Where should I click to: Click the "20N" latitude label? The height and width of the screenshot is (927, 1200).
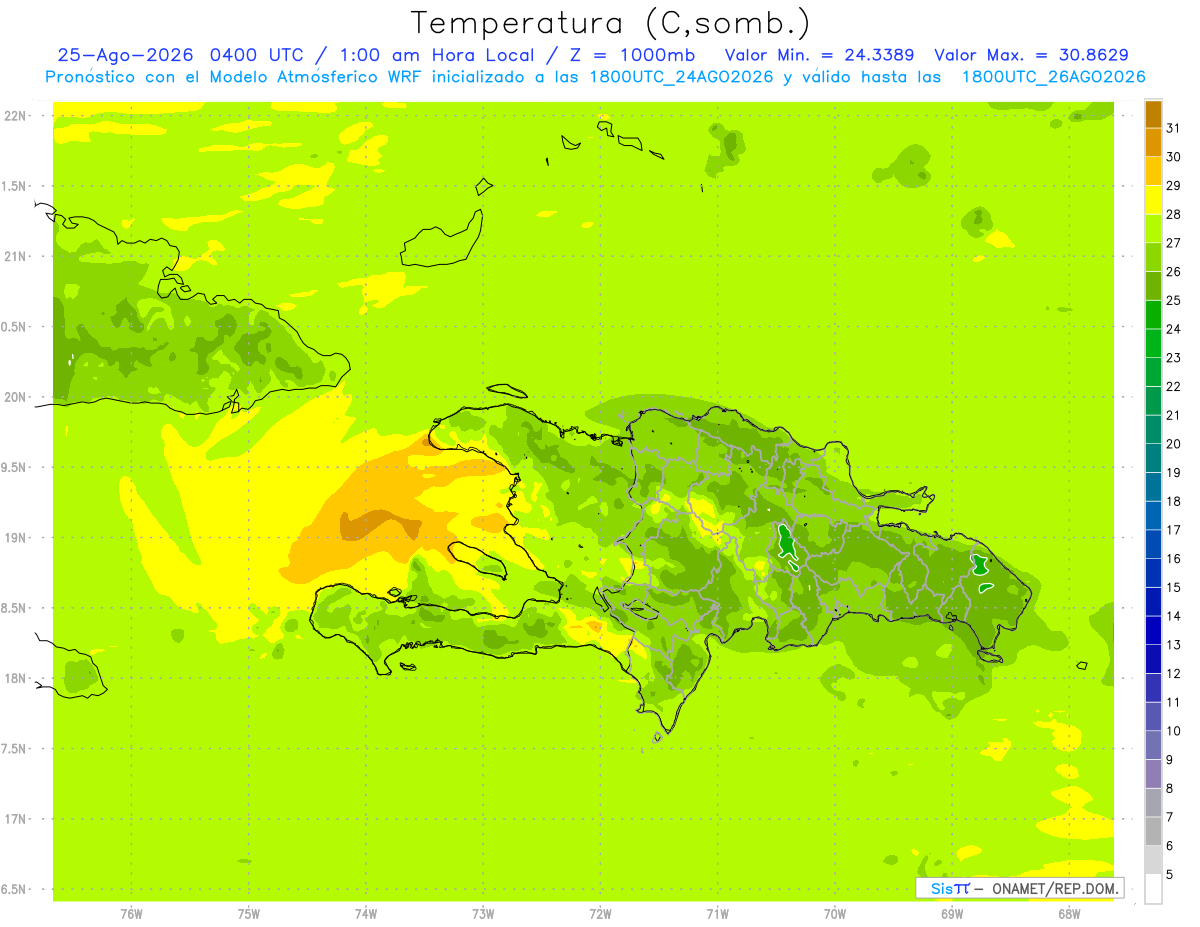(x=15, y=397)
